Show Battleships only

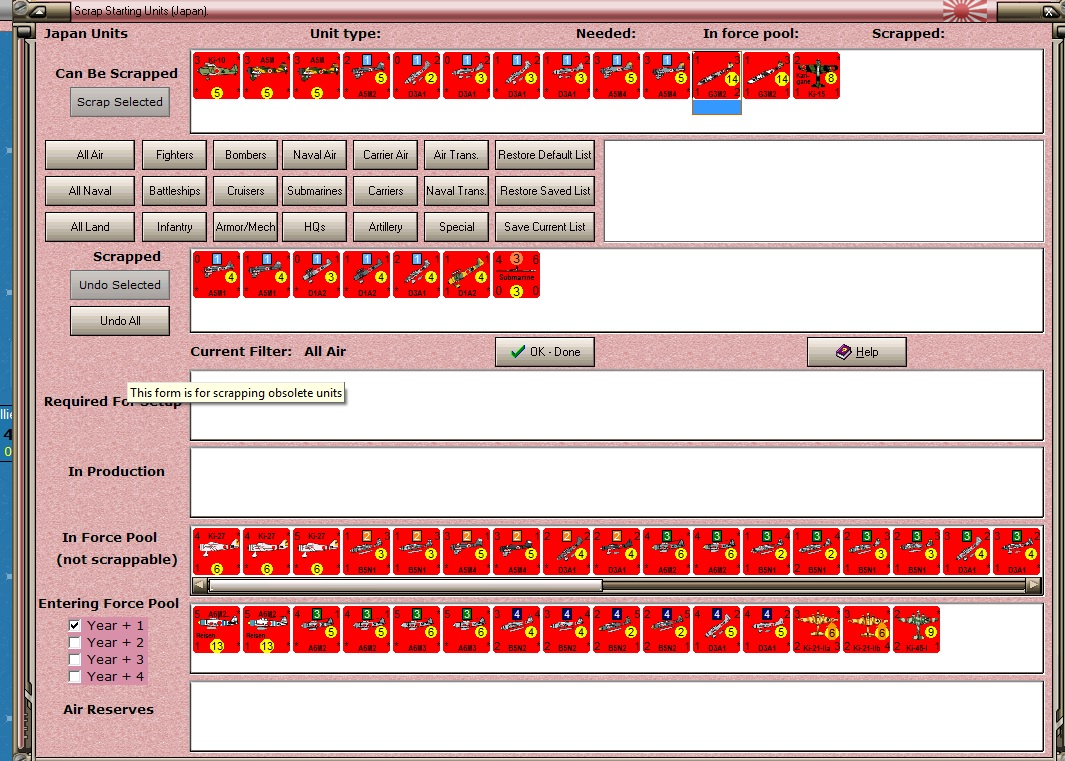point(175,191)
